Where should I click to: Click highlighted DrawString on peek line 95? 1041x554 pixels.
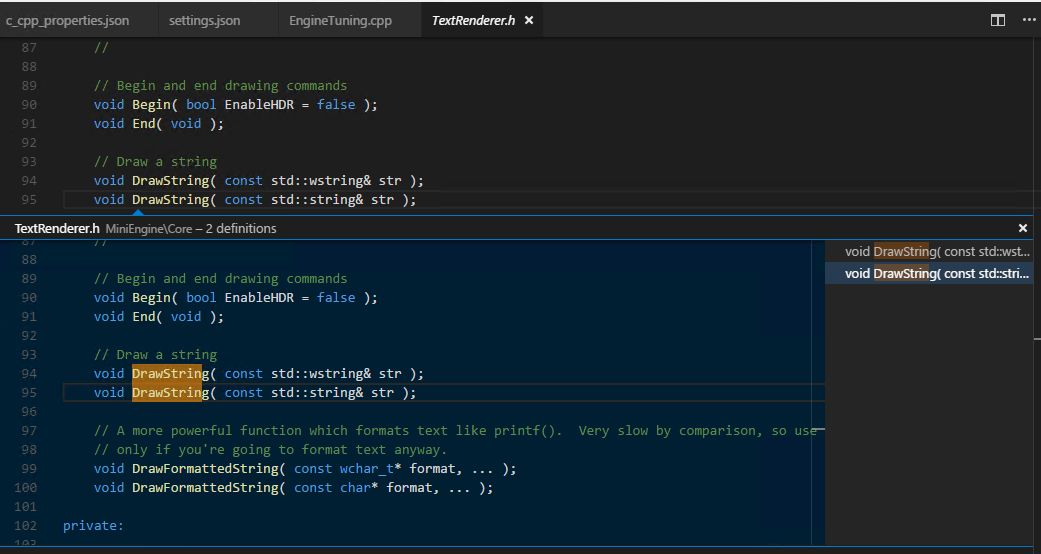tap(167, 393)
